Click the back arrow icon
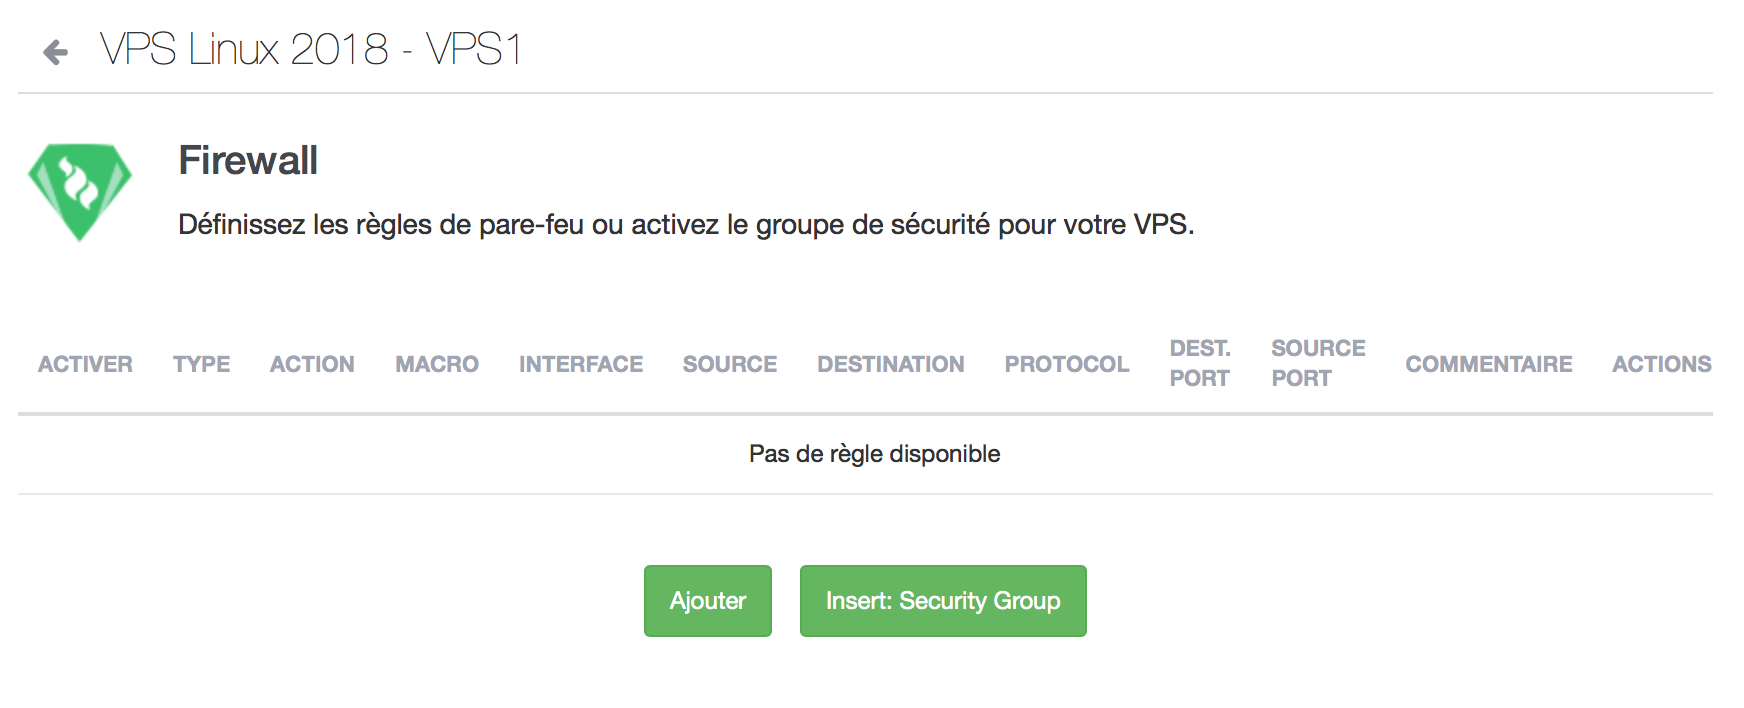This screenshot has width=1744, height=708. 56,52
